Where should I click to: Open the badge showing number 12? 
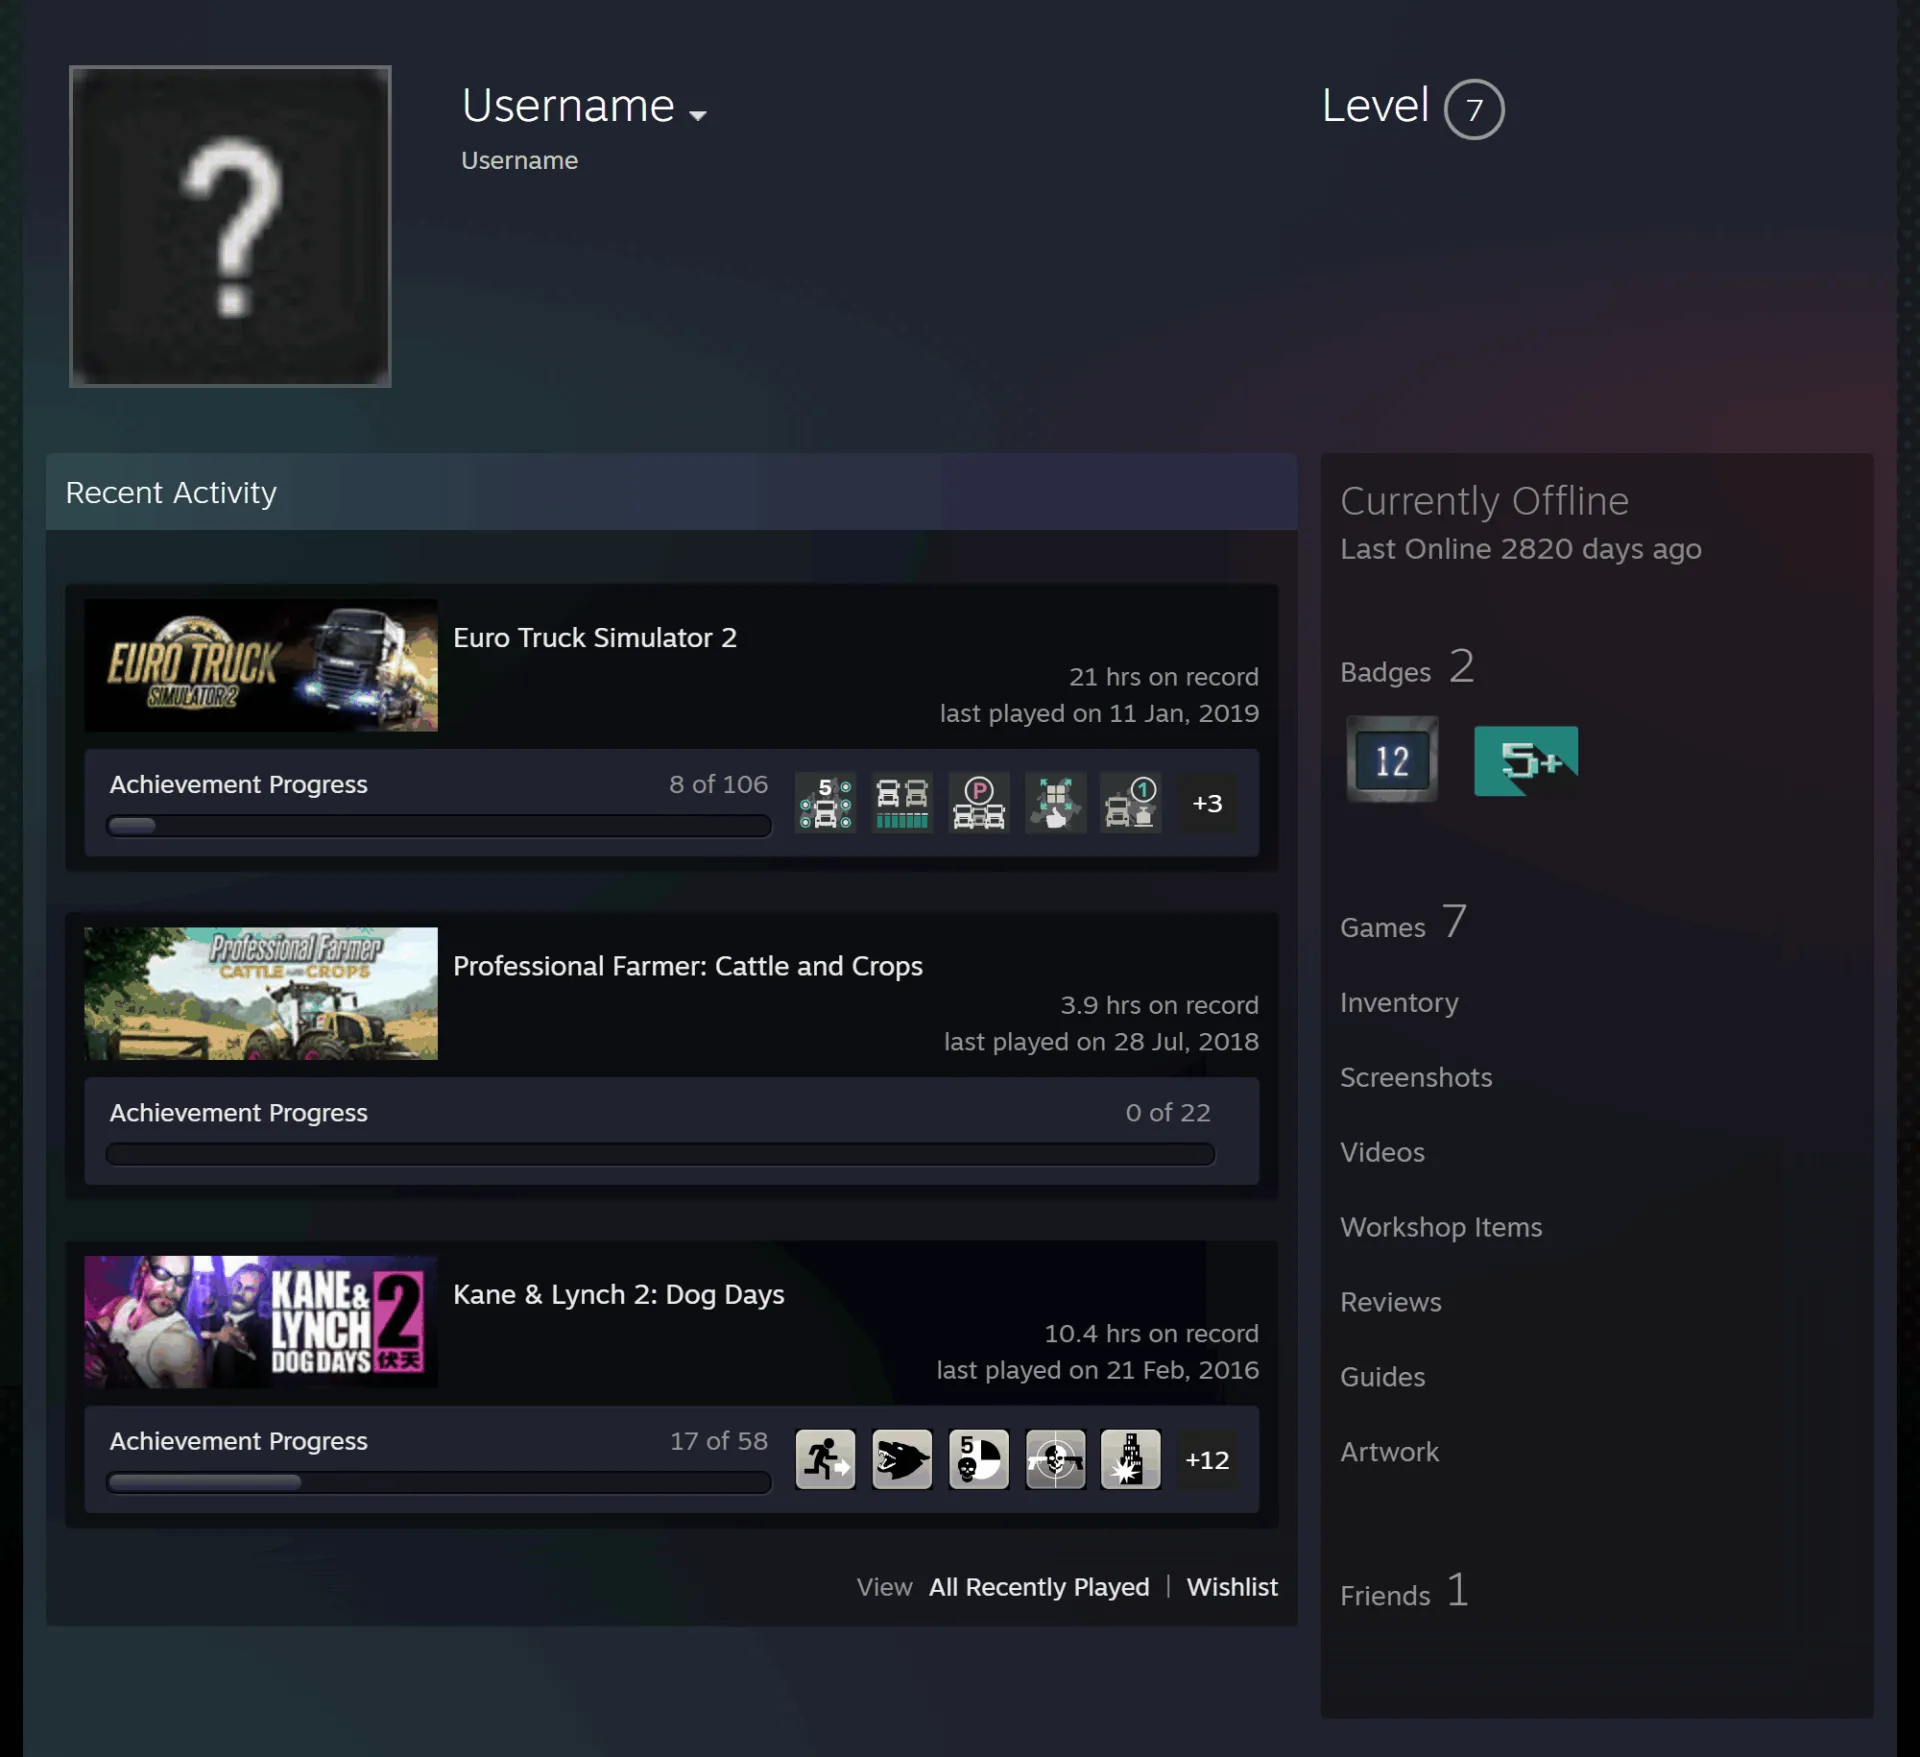tap(1391, 759)
